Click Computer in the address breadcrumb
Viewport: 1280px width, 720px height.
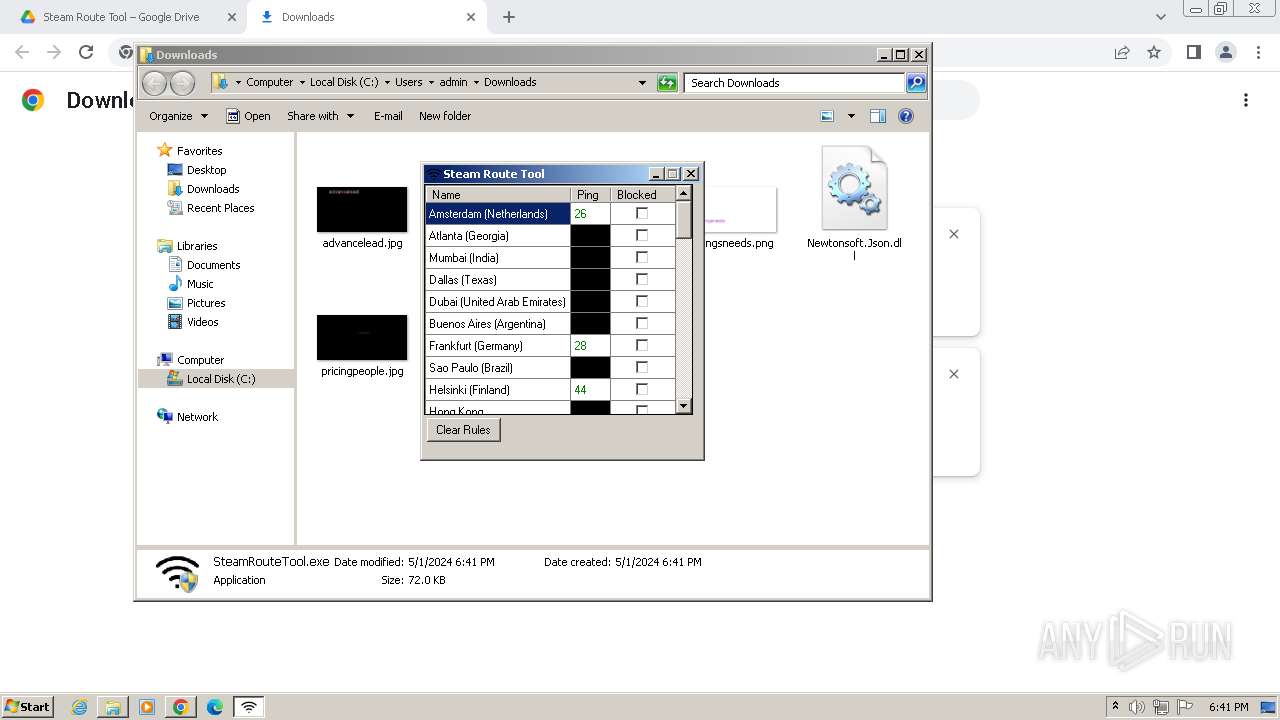[x=269, y=82]
